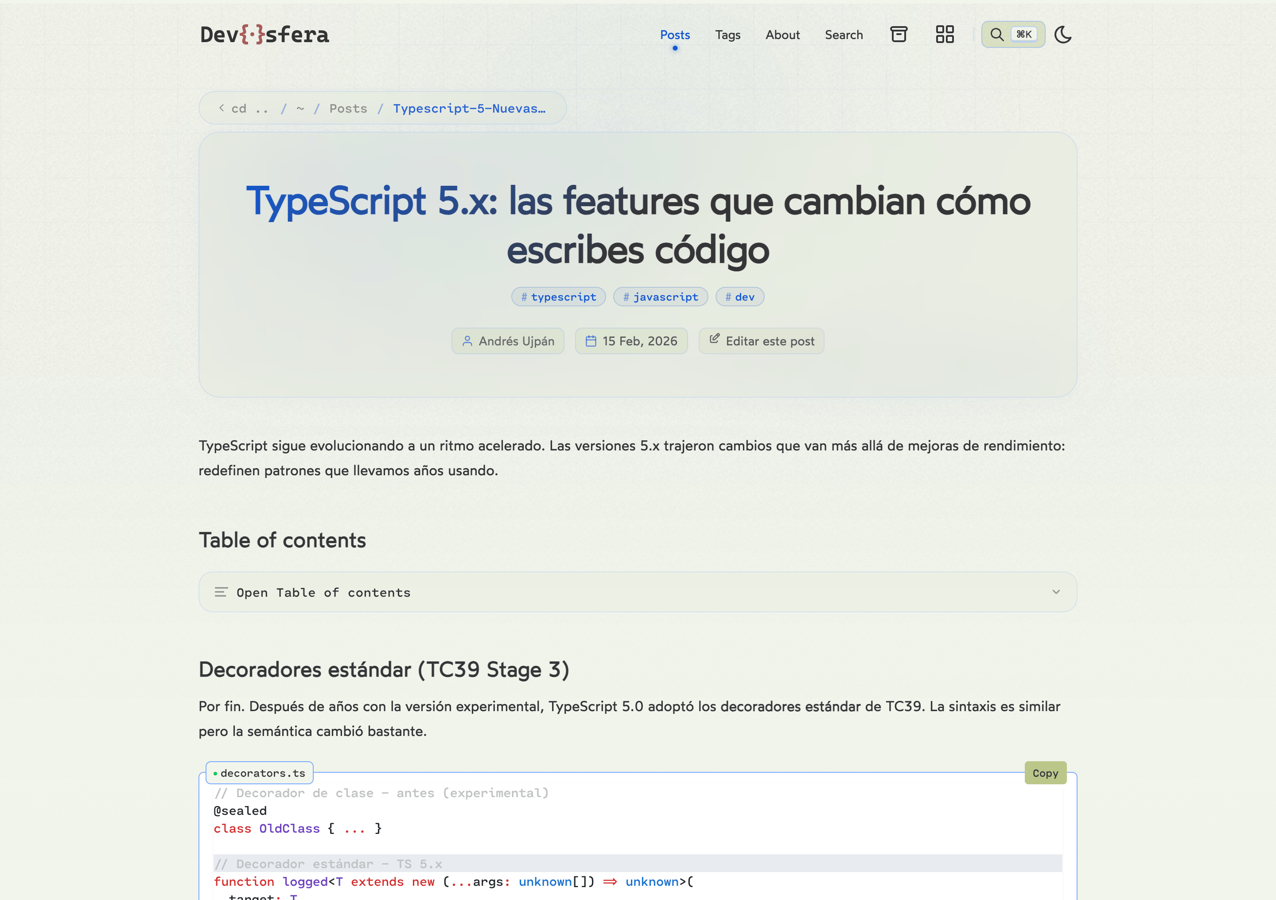Click the magnifier search icon with ⌘K
The height and width of the screenshot is (900, 1276).
[1013, 34]
